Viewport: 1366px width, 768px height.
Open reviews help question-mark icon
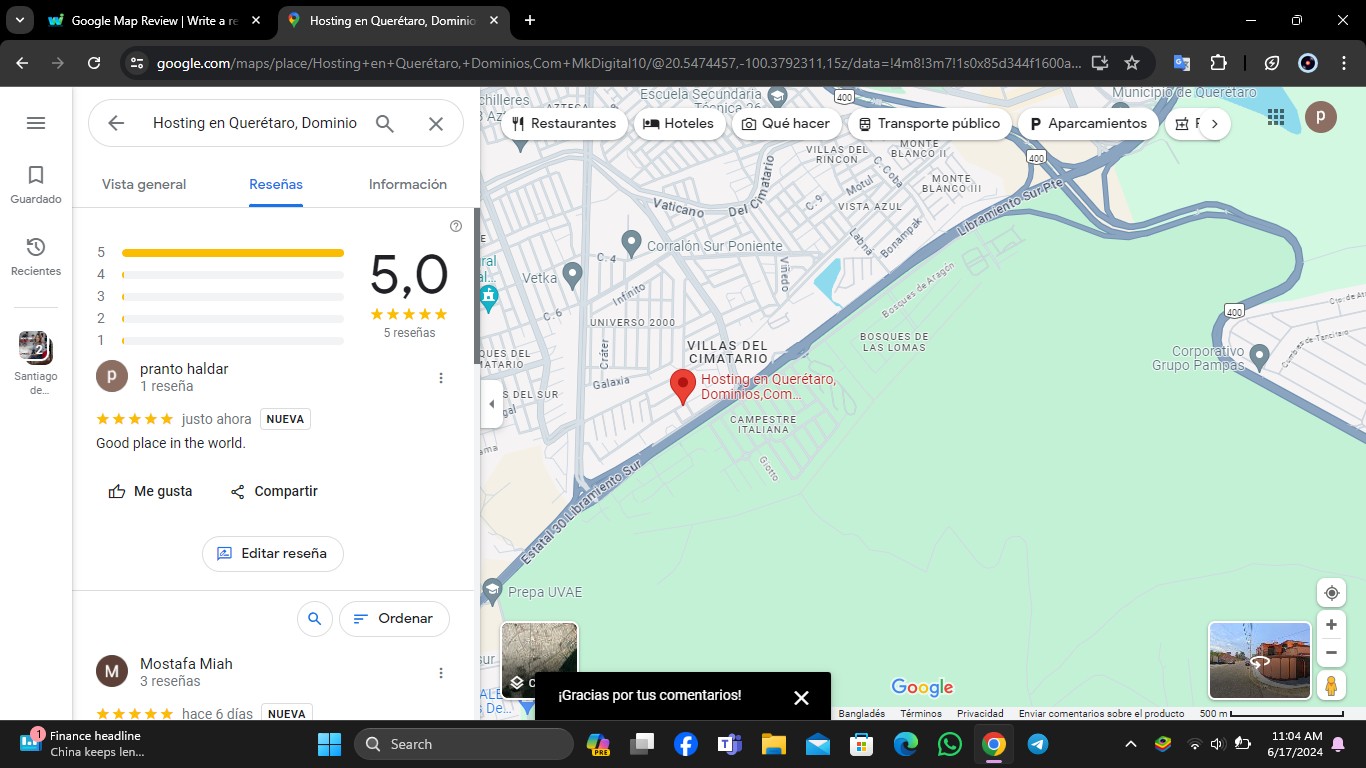pyautogui.click(x=456, y=226)
